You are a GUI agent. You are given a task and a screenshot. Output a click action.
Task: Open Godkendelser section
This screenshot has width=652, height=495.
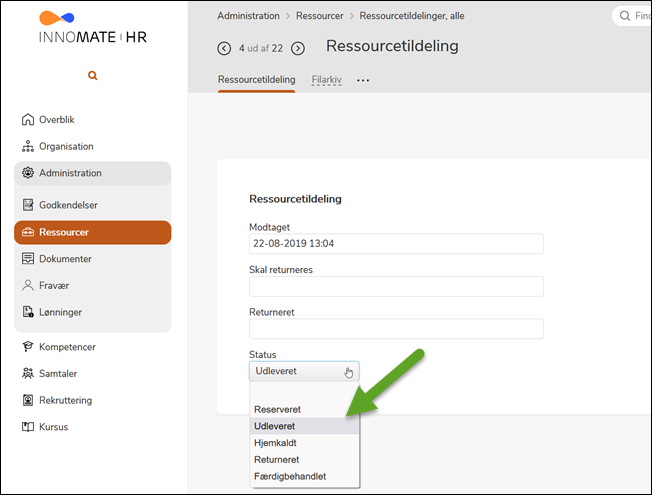point(68,205)
